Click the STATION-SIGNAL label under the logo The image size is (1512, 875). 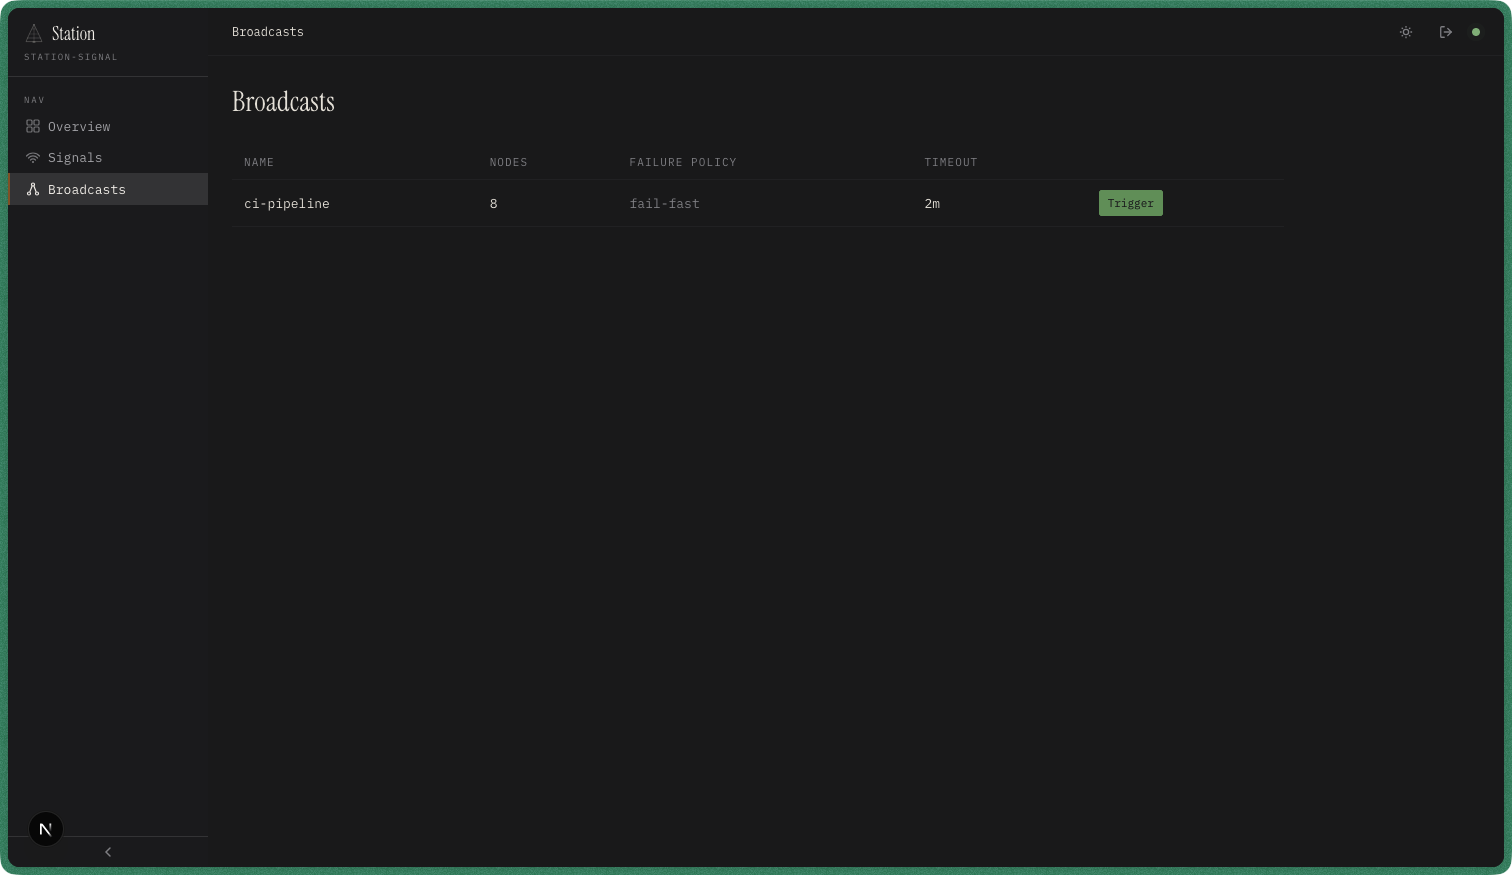(x=70, y=57)
